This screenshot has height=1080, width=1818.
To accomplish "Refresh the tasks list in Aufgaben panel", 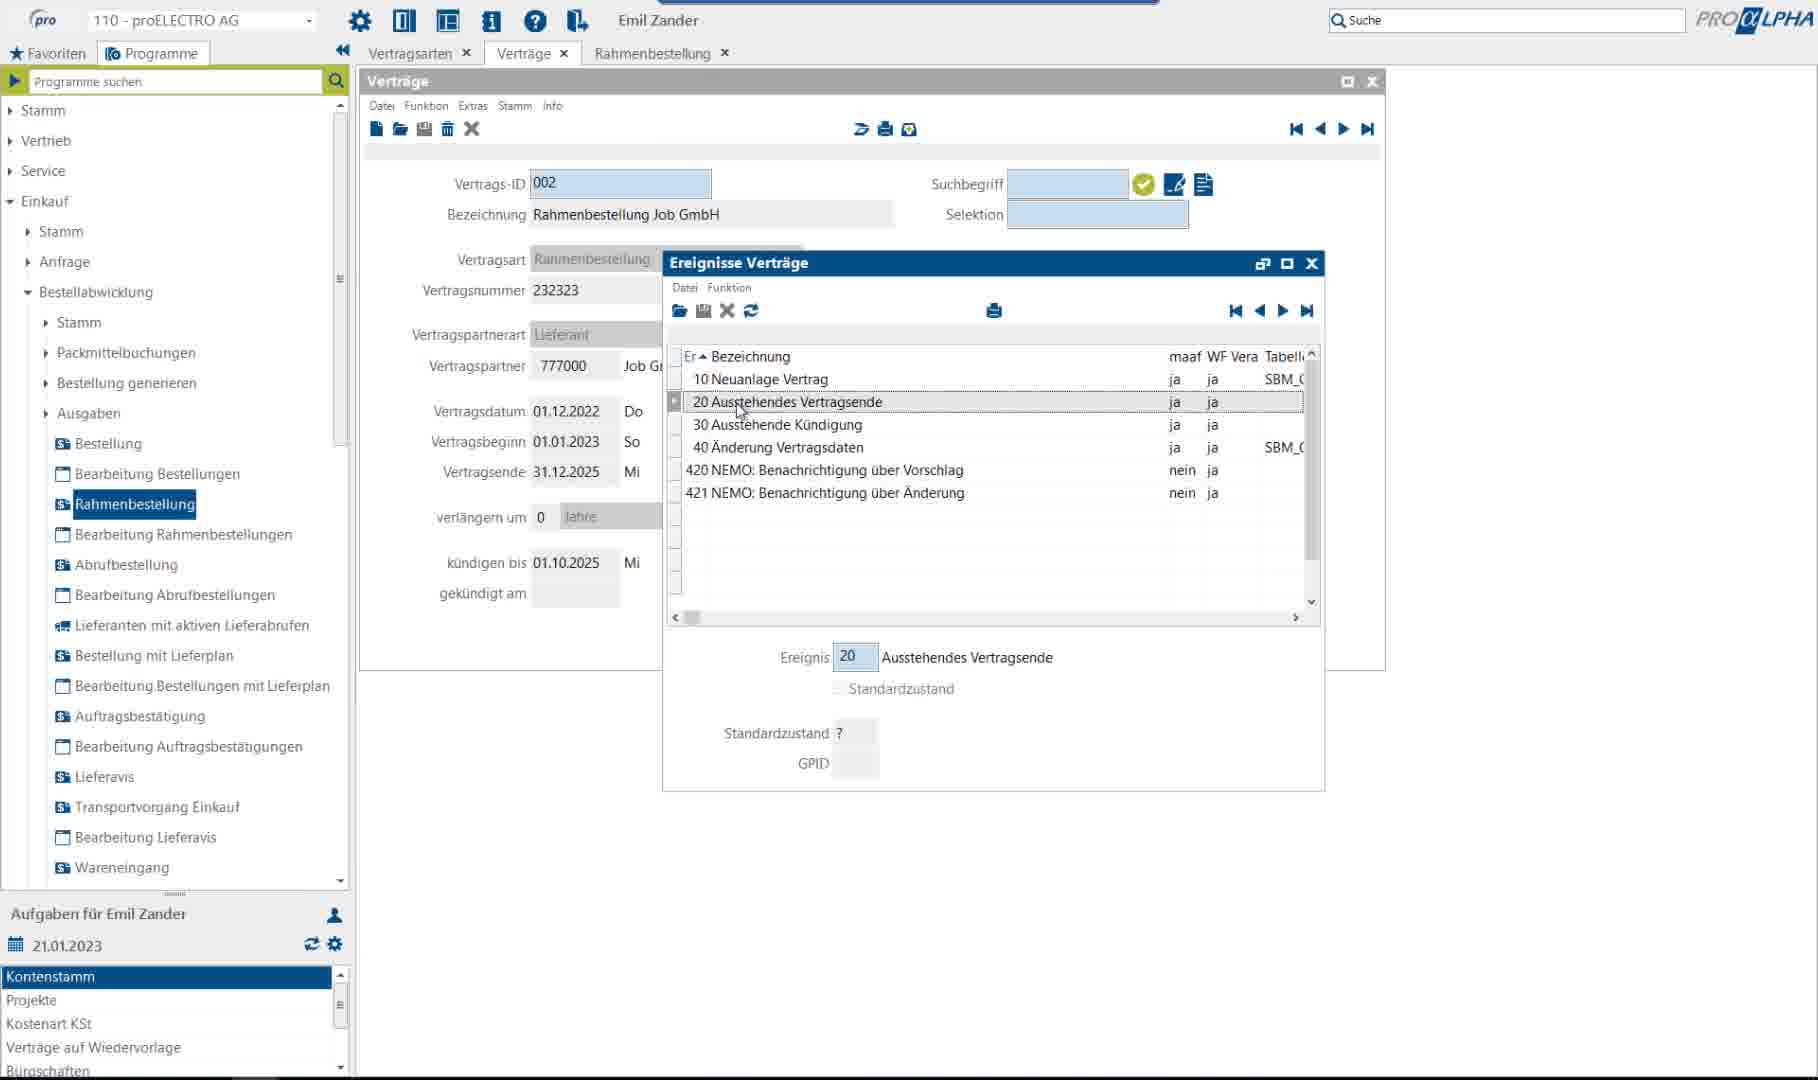I will (x=312, y=944).
